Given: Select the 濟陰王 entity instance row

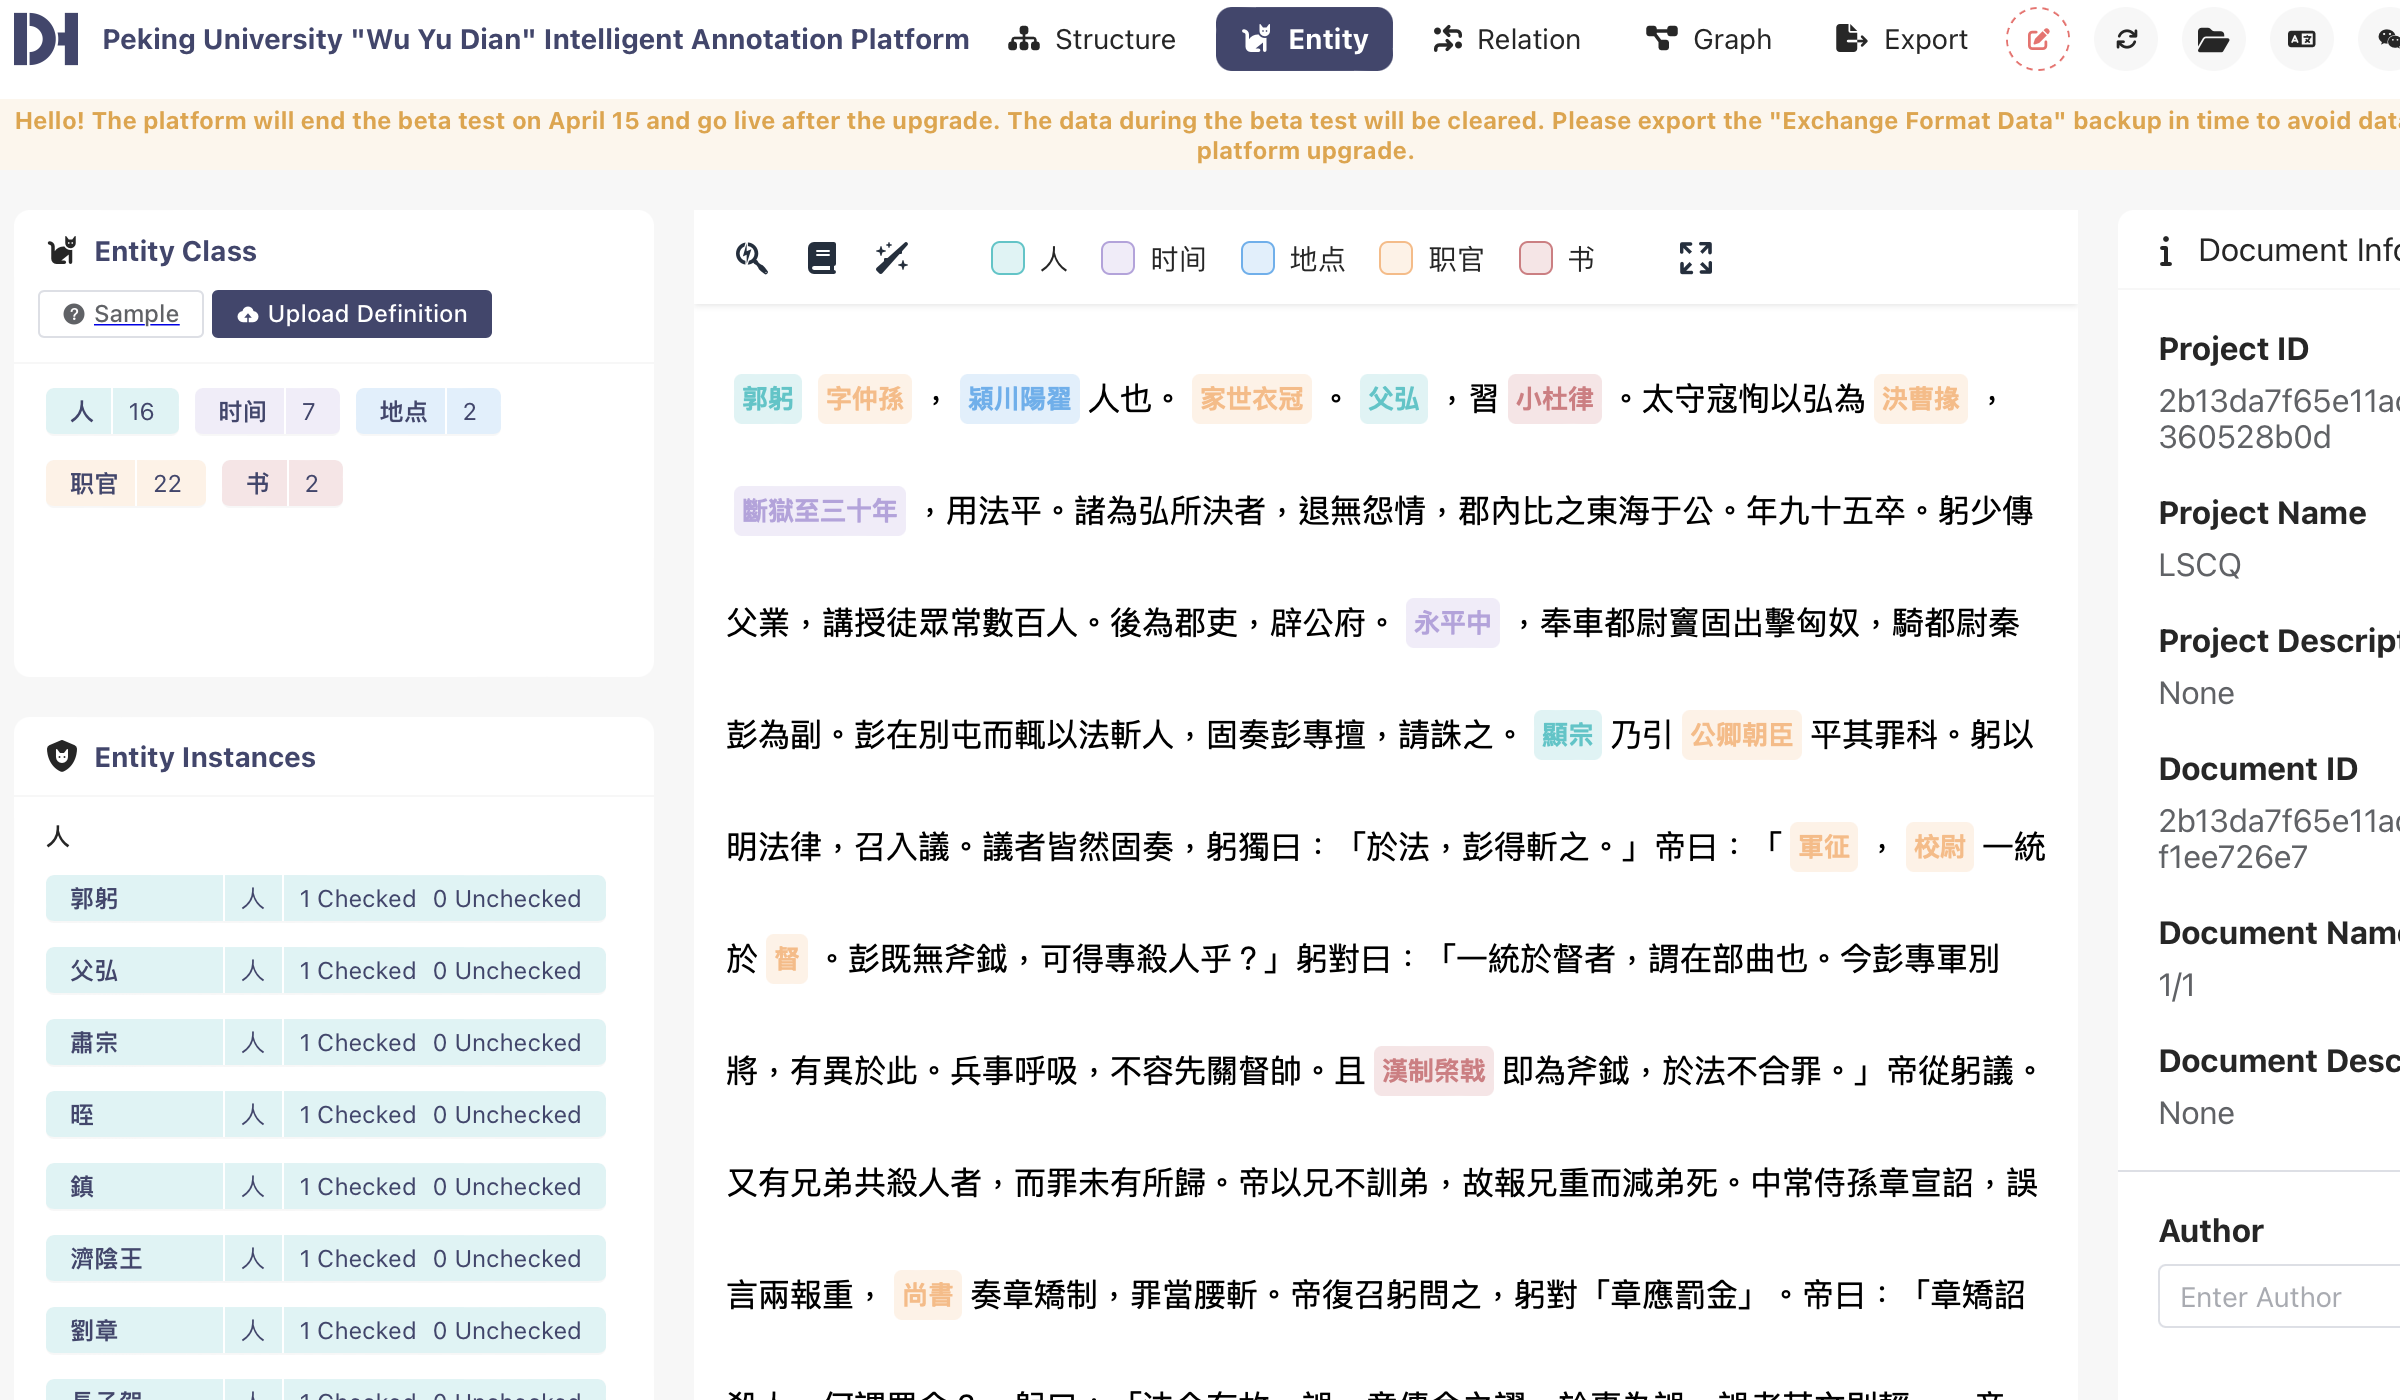Looking at the screenshot, I should click(326, 1259).
